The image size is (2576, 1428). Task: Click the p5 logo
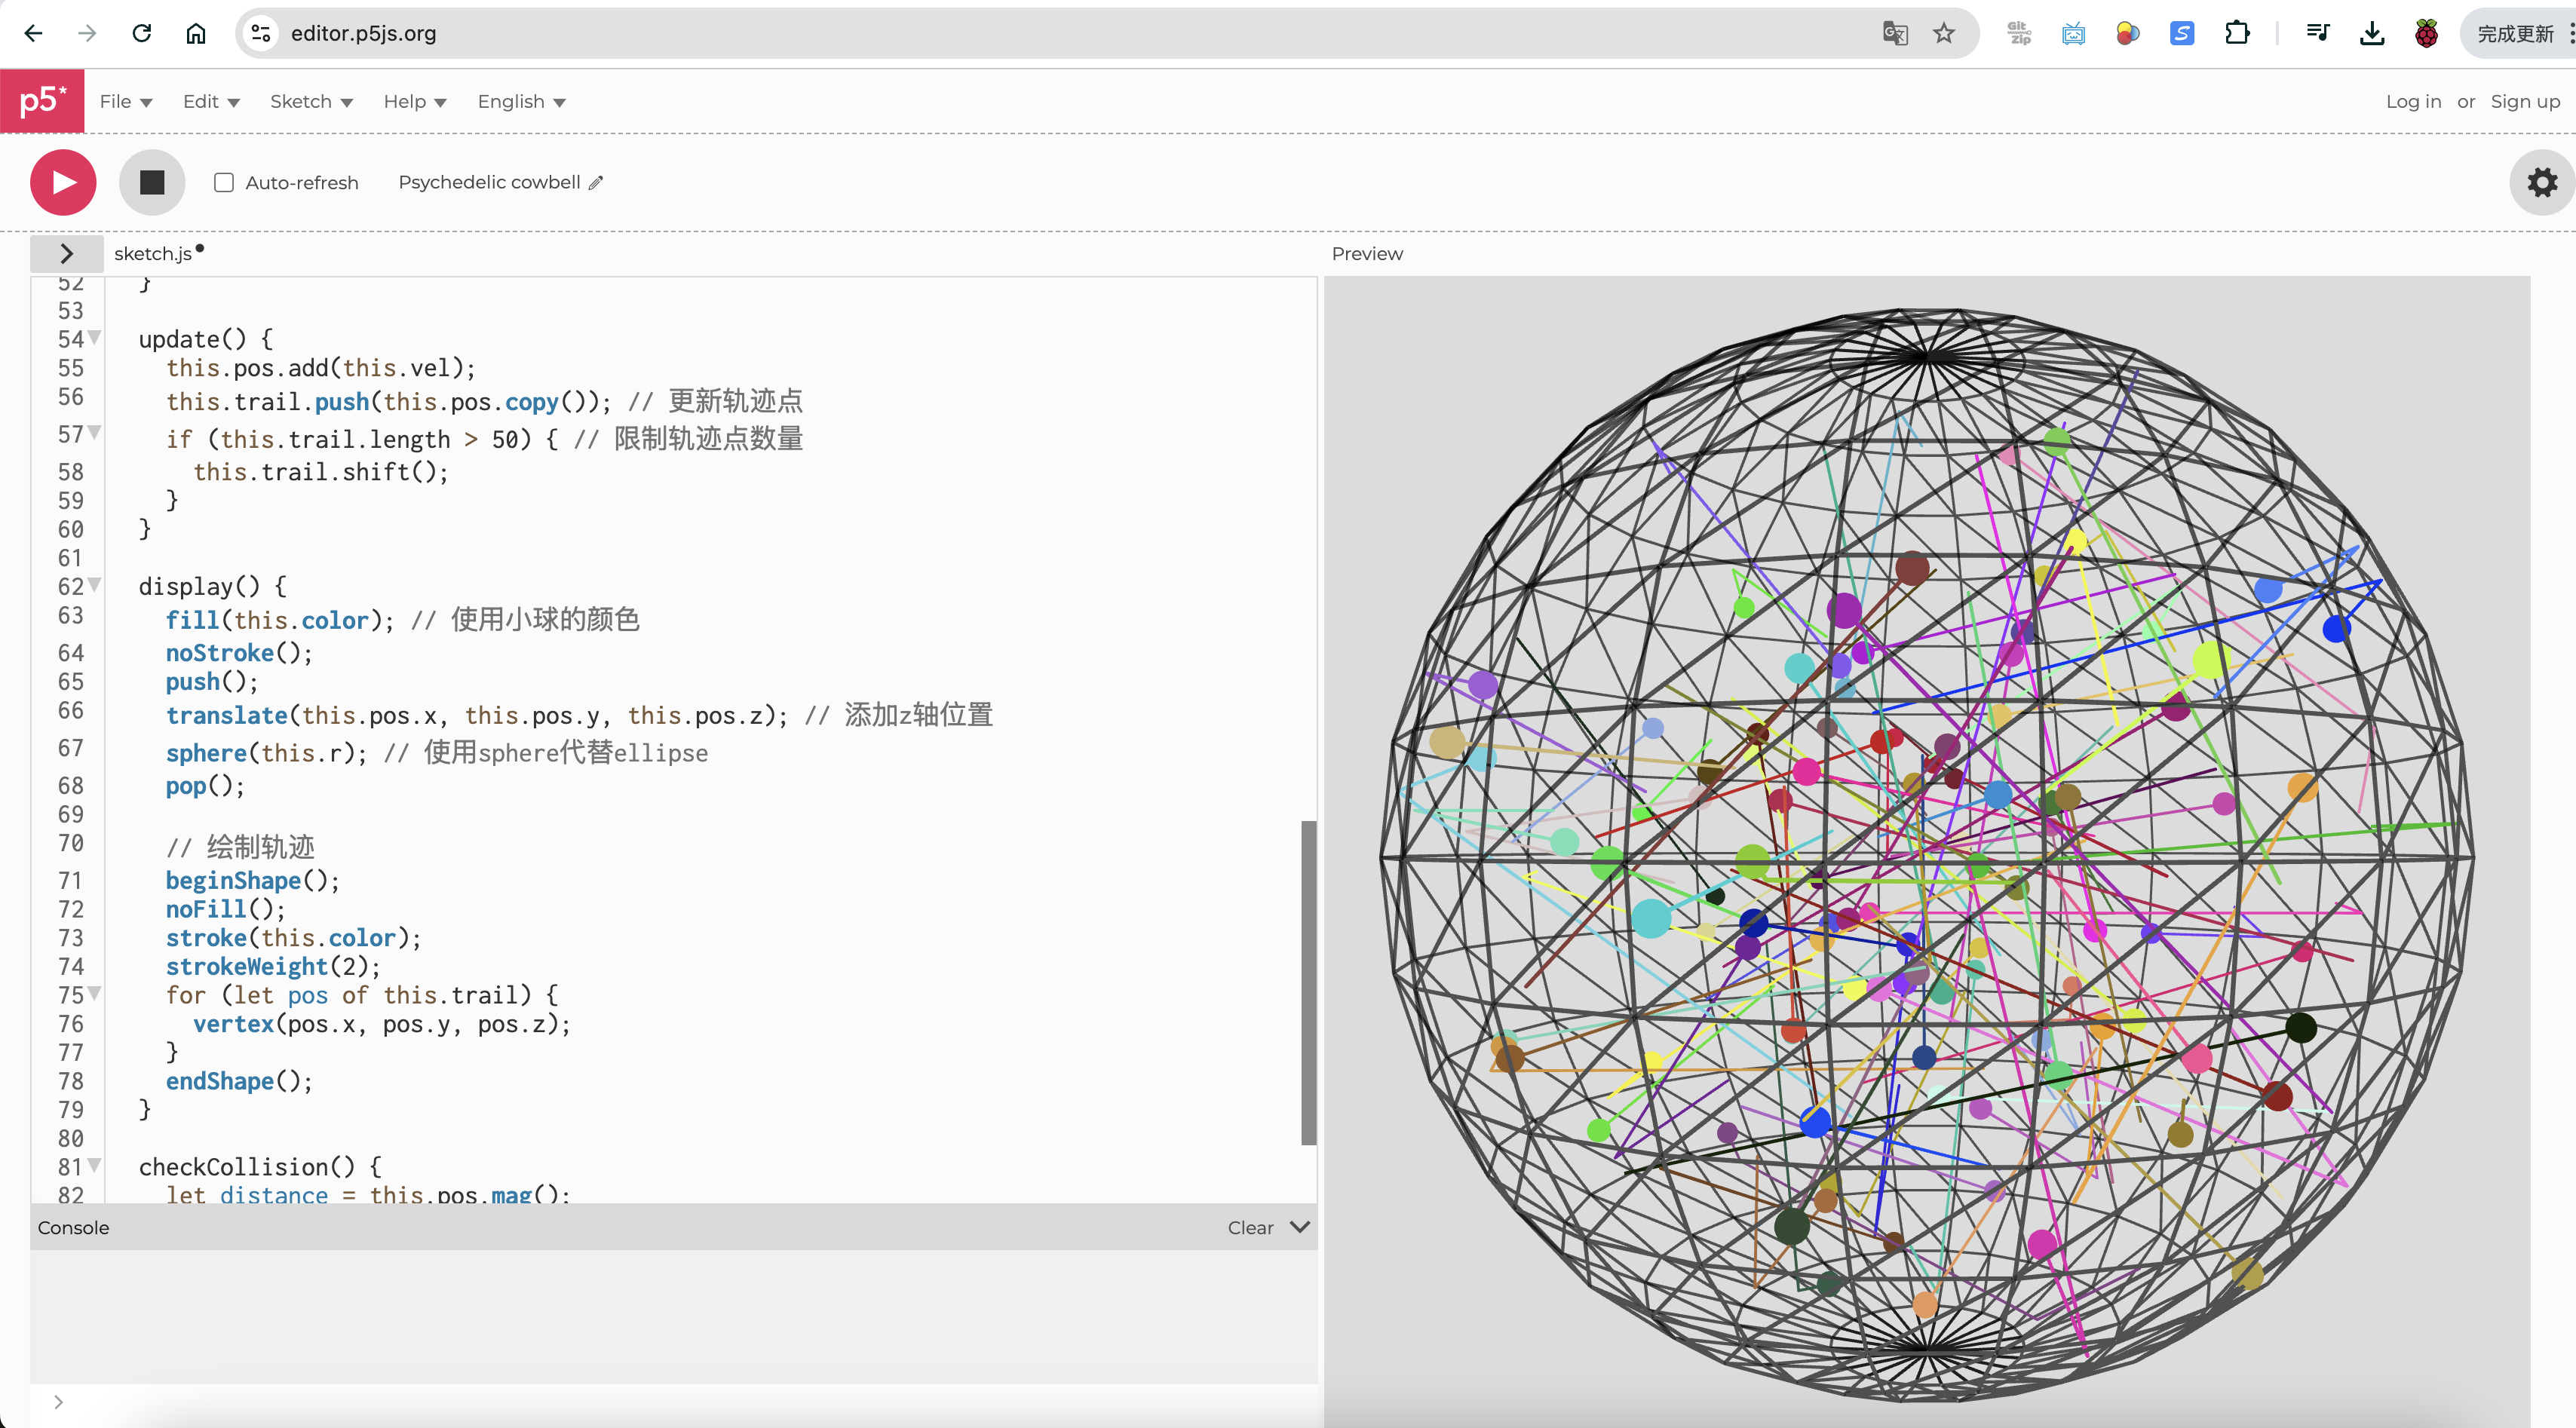[42, 100]
